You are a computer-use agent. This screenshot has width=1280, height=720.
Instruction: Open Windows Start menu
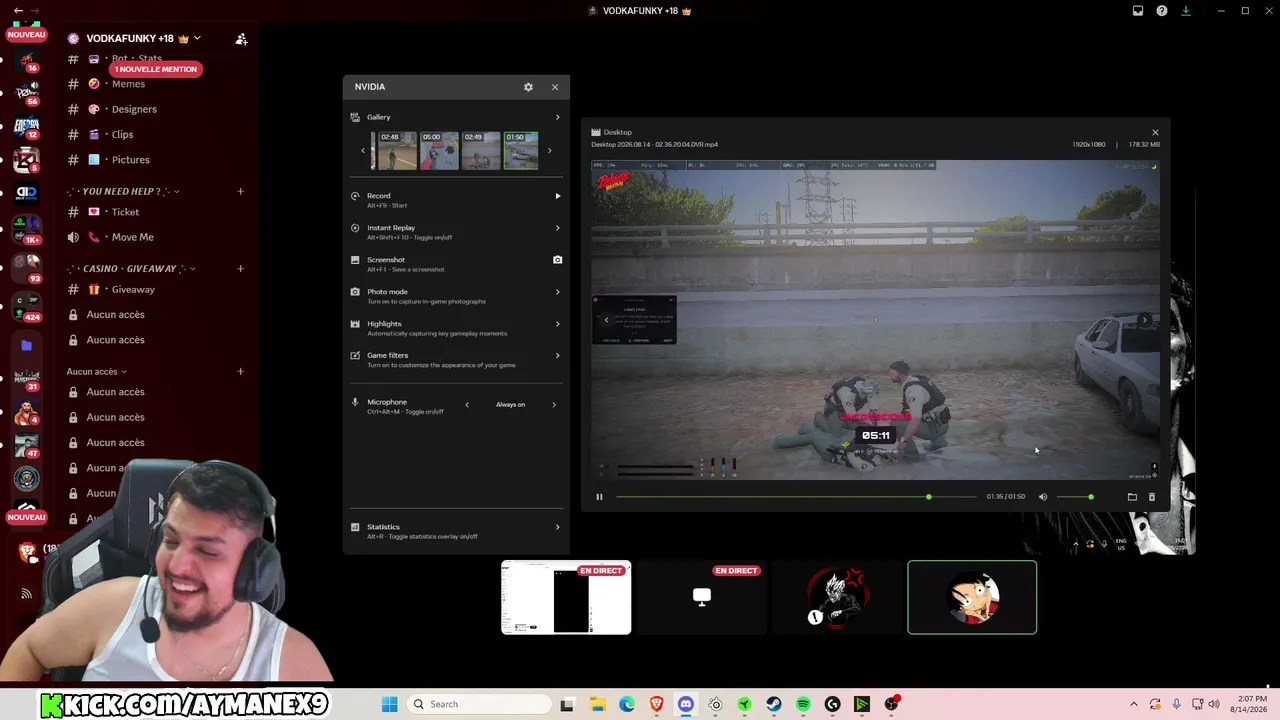[390, 704]
